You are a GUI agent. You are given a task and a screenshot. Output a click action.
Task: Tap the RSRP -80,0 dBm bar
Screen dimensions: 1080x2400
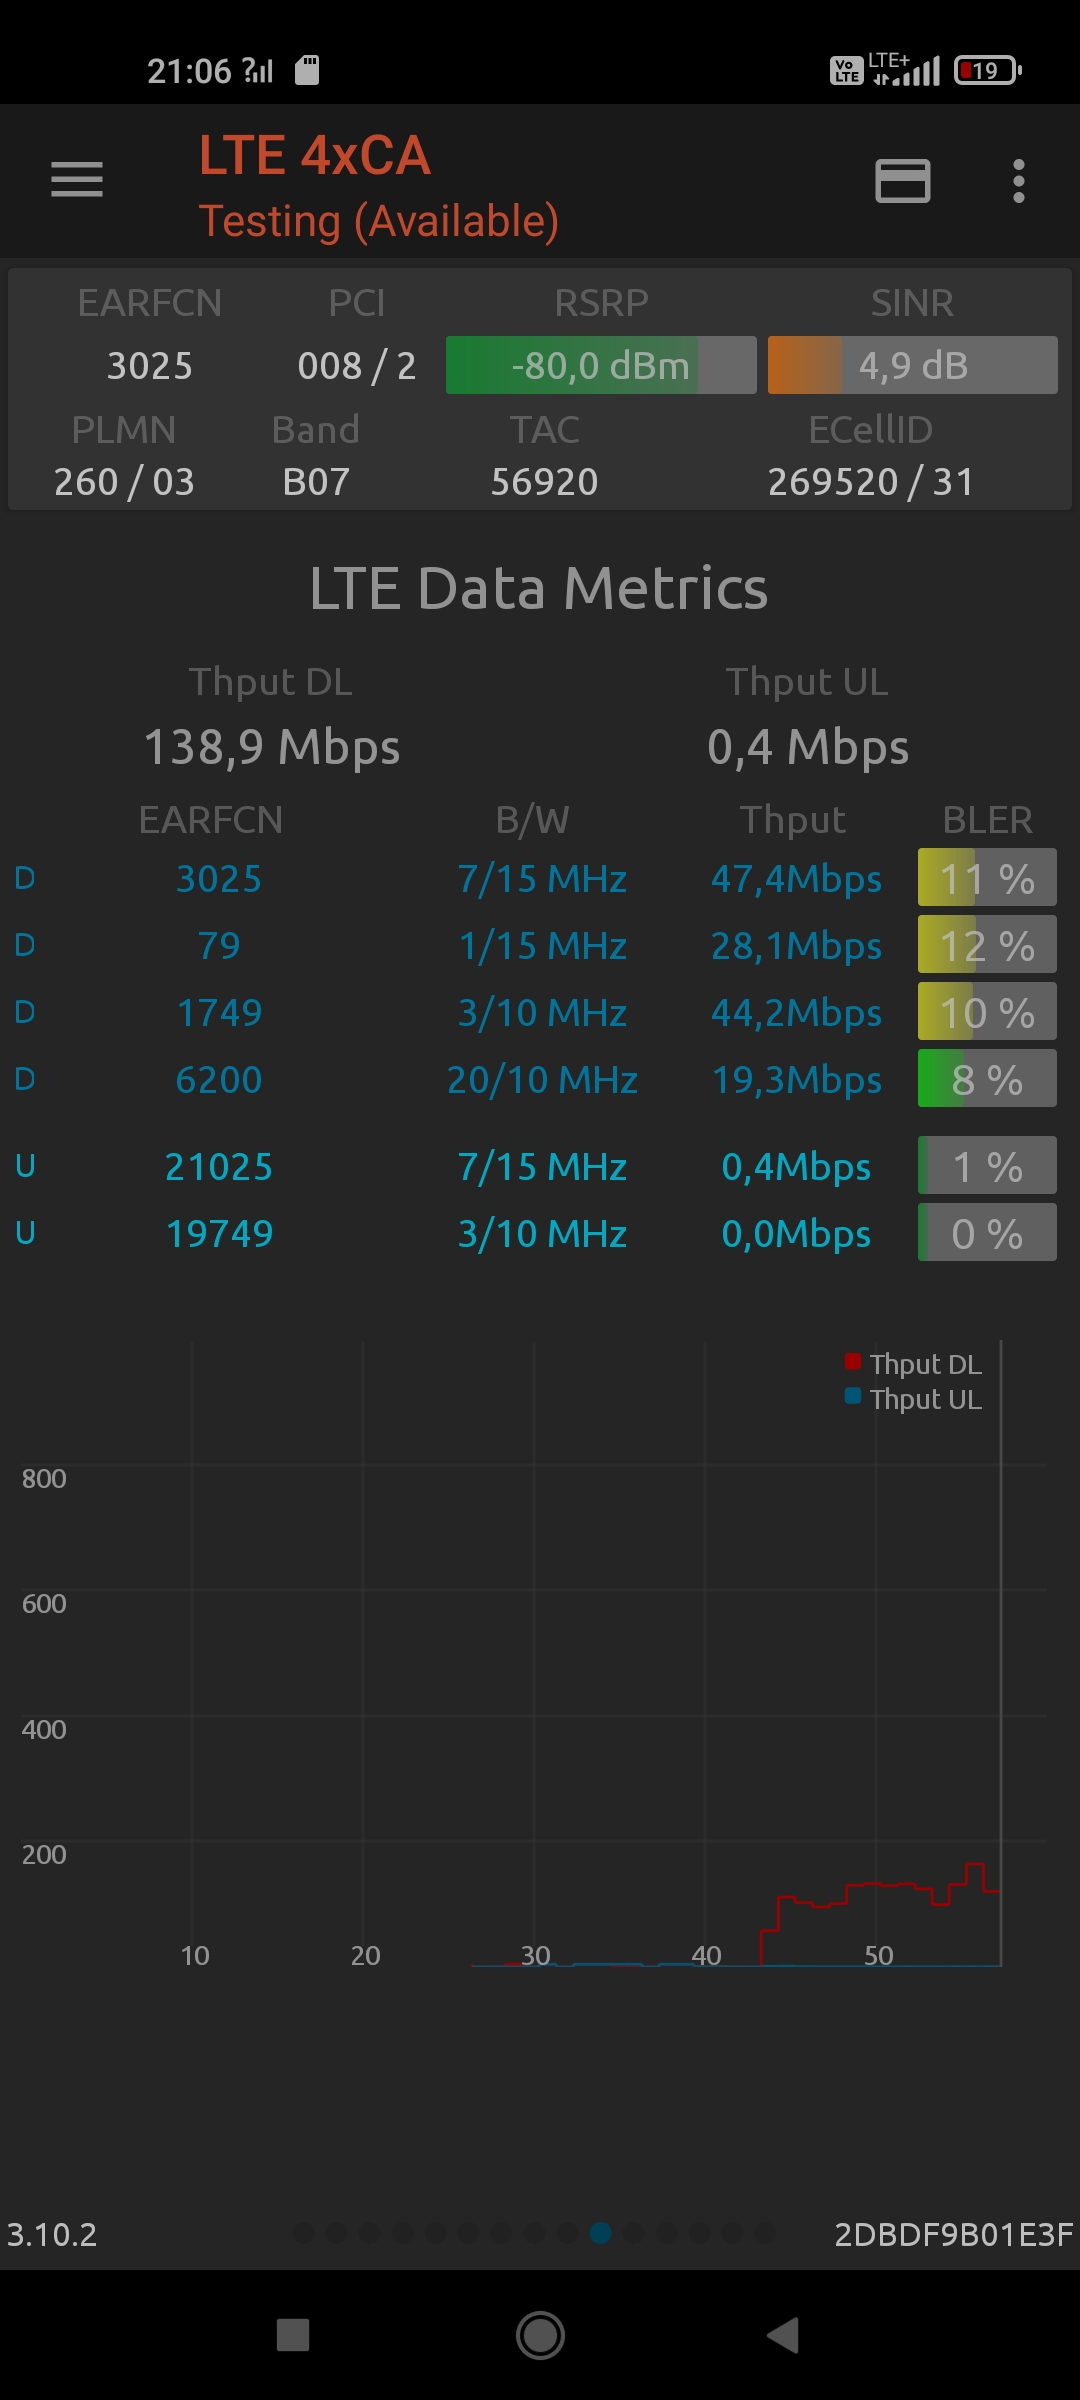coord(601,366)
